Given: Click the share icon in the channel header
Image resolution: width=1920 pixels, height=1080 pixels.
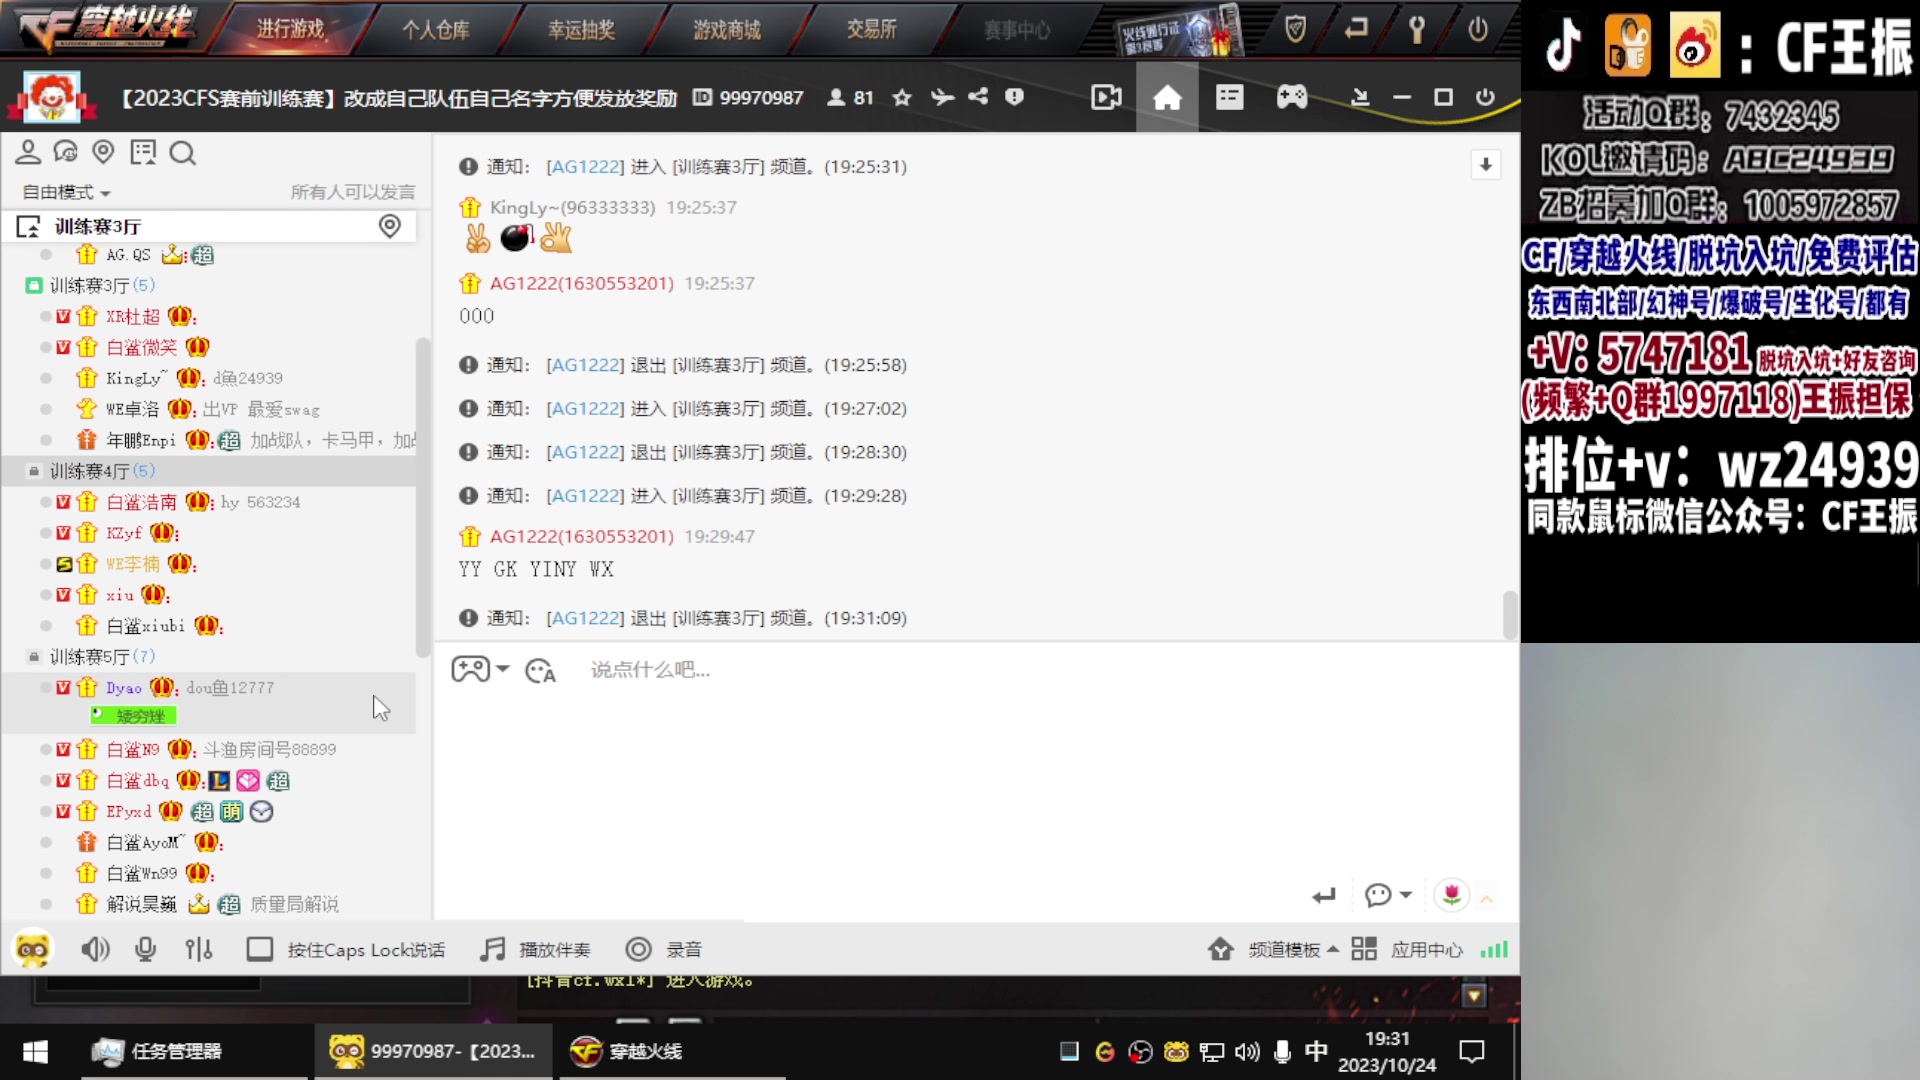Looking at the screenshot, I should coord(977,97).
